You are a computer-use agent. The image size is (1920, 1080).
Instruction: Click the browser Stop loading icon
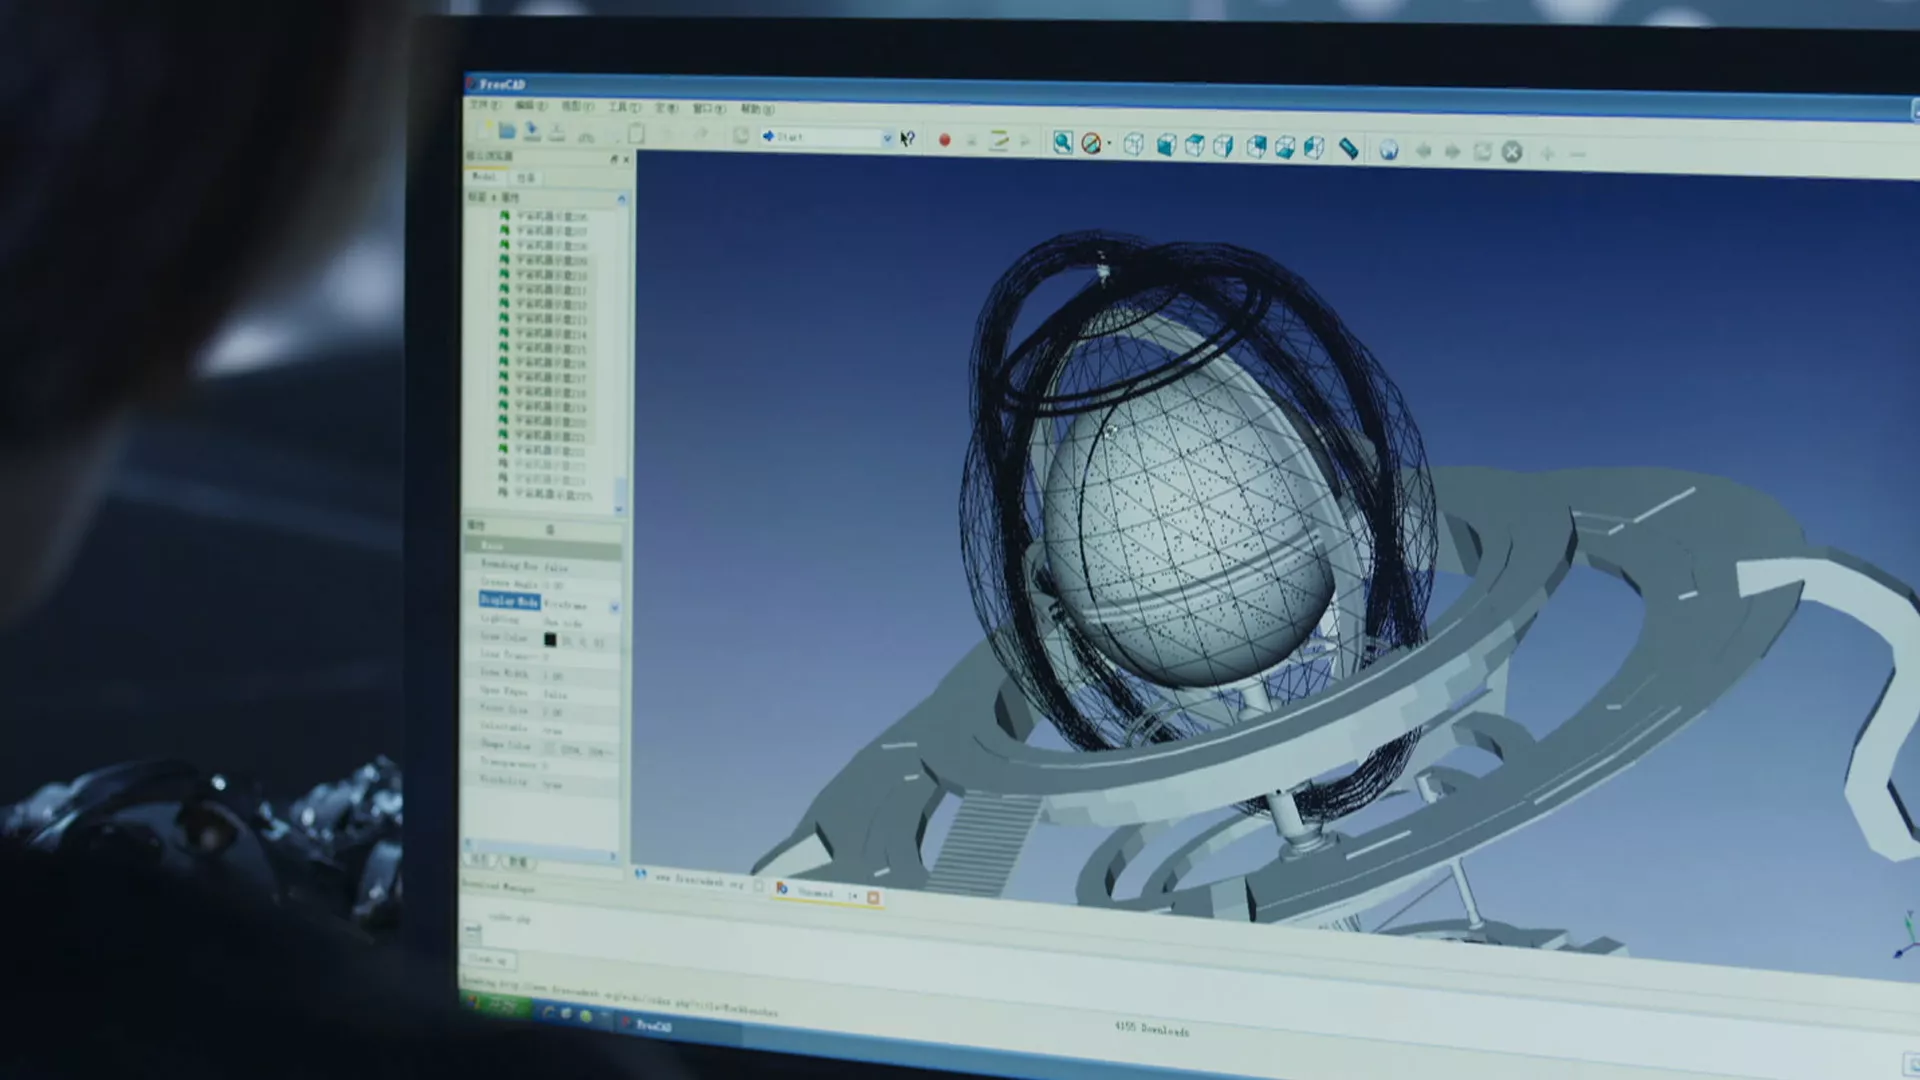pos(1512,152)
